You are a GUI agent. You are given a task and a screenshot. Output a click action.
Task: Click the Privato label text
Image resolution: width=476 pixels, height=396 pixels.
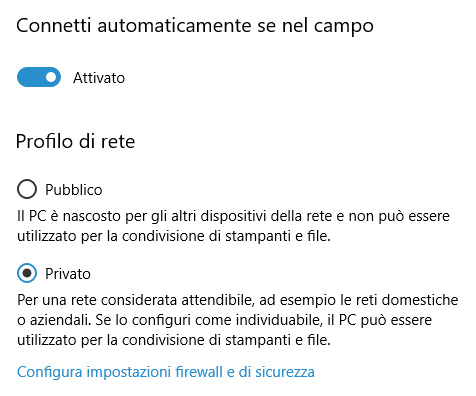(68, 274)
